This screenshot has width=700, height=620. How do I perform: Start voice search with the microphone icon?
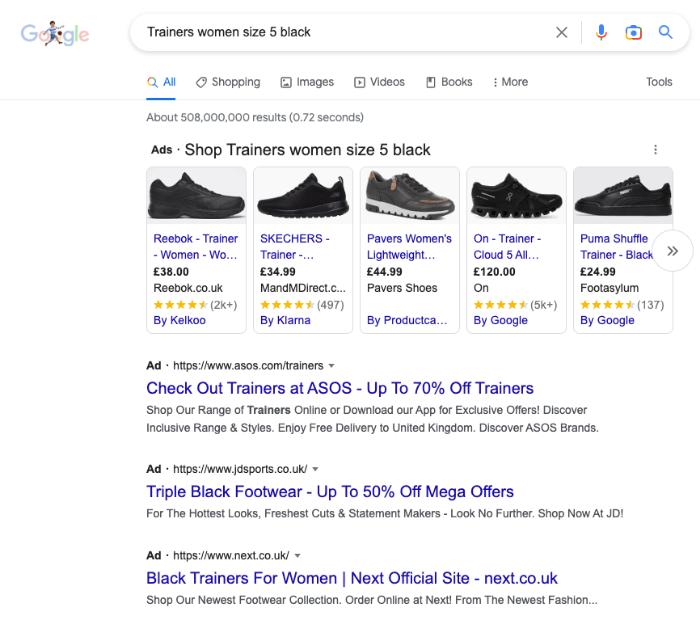point(601,32)
